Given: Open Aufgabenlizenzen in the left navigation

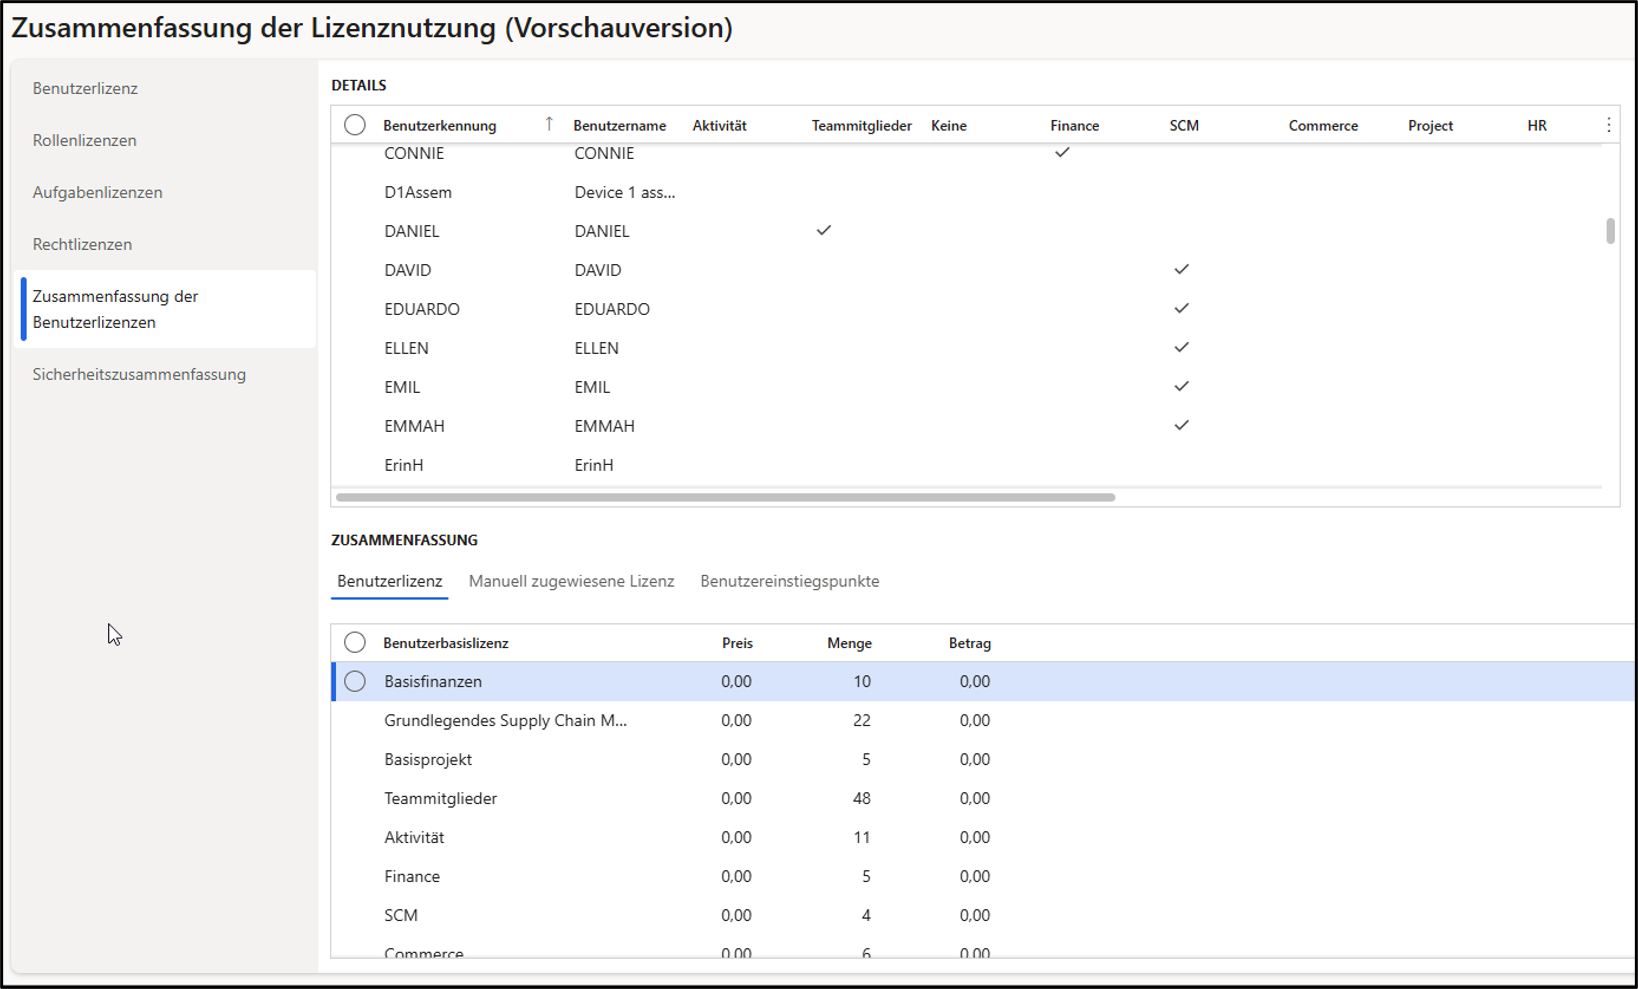Looking at the screenshot, I should (x=97, y=192).
